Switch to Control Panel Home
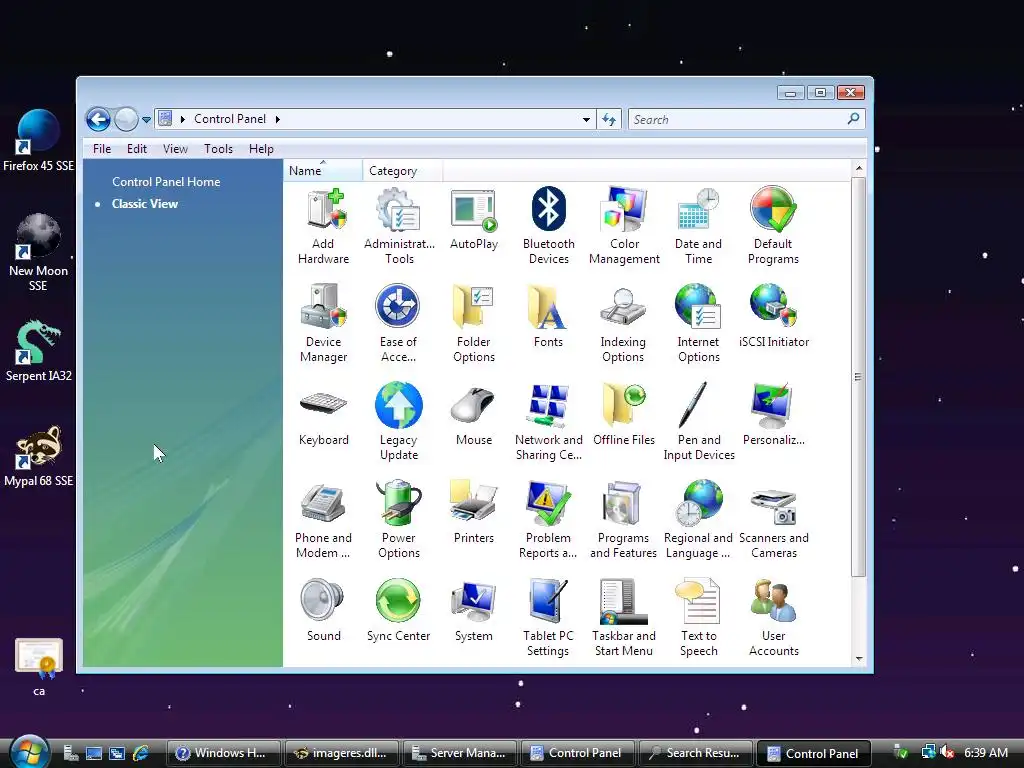The image size is (1024, 768). pyautogui.click(x=166, y=182)
